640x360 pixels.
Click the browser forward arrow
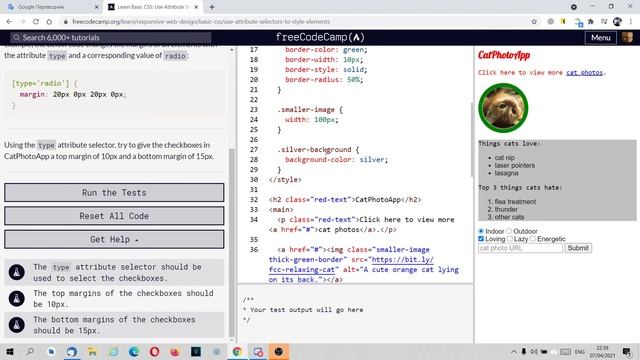pyautogui.click(x=22, y=22)
